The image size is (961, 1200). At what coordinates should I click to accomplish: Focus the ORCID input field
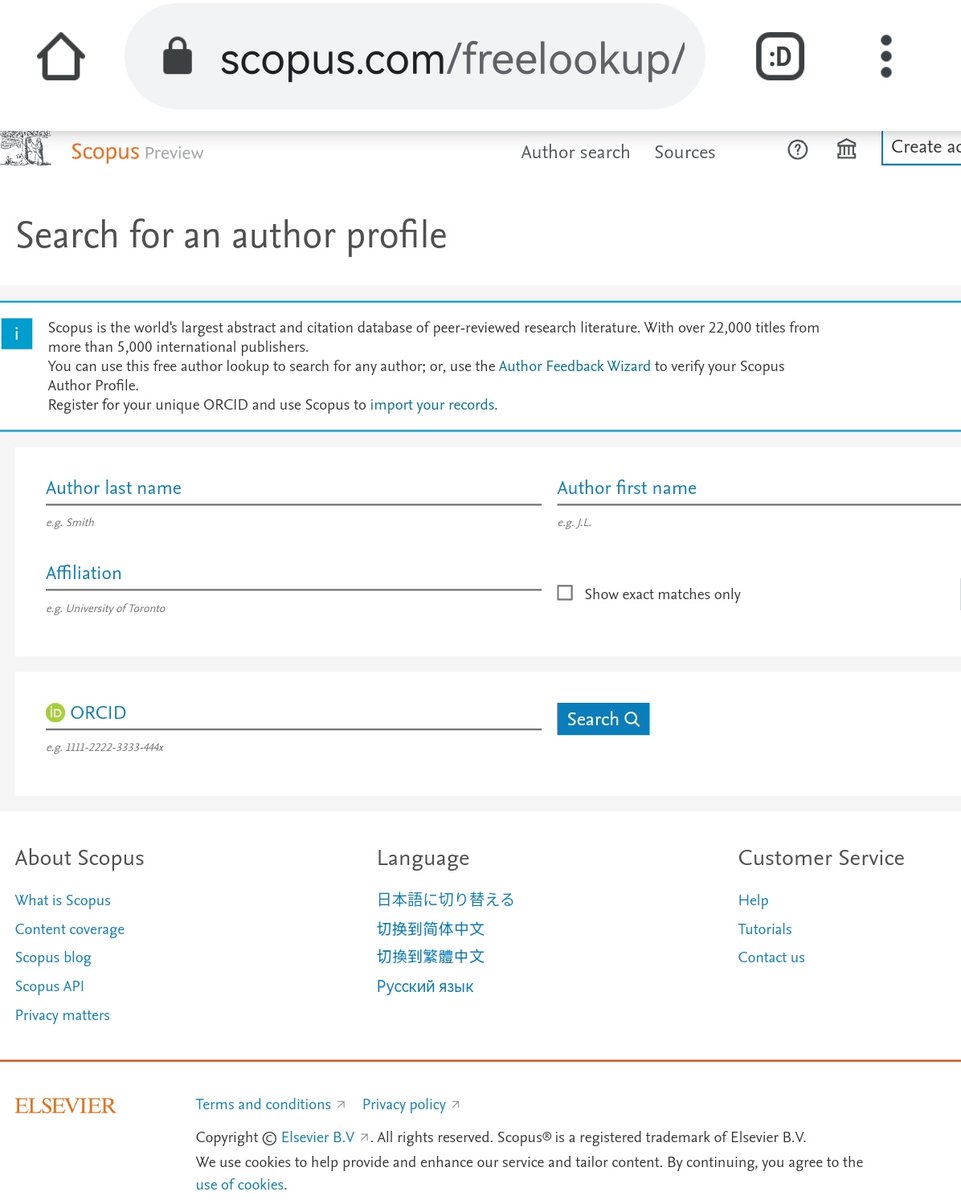click(293, 714)
